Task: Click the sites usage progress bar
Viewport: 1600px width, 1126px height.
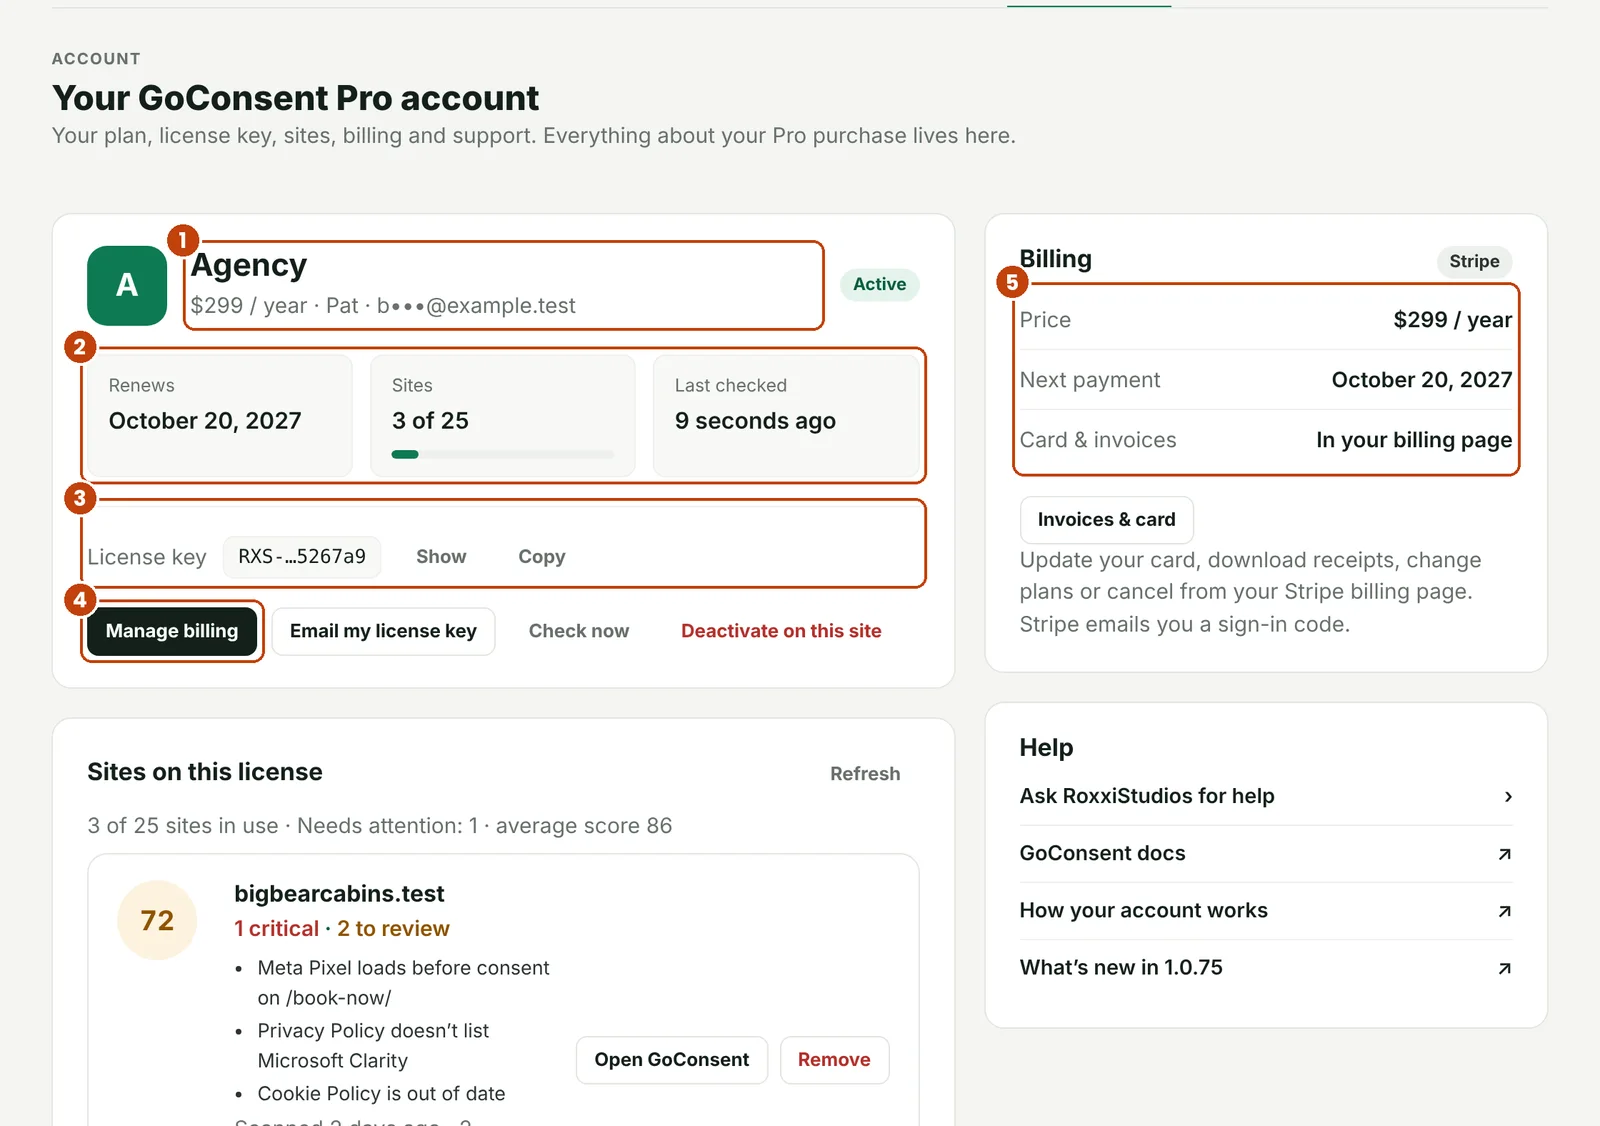Action: tap(503, 455)
